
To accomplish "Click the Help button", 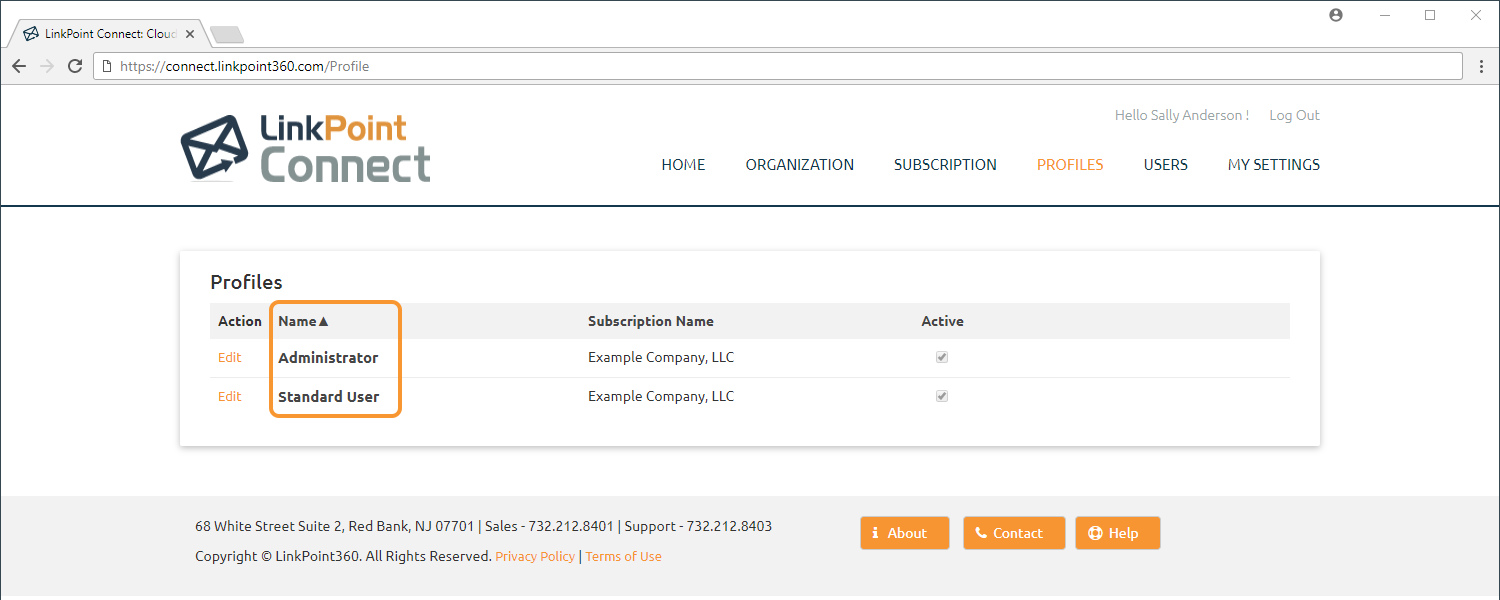I will 1118,533.
